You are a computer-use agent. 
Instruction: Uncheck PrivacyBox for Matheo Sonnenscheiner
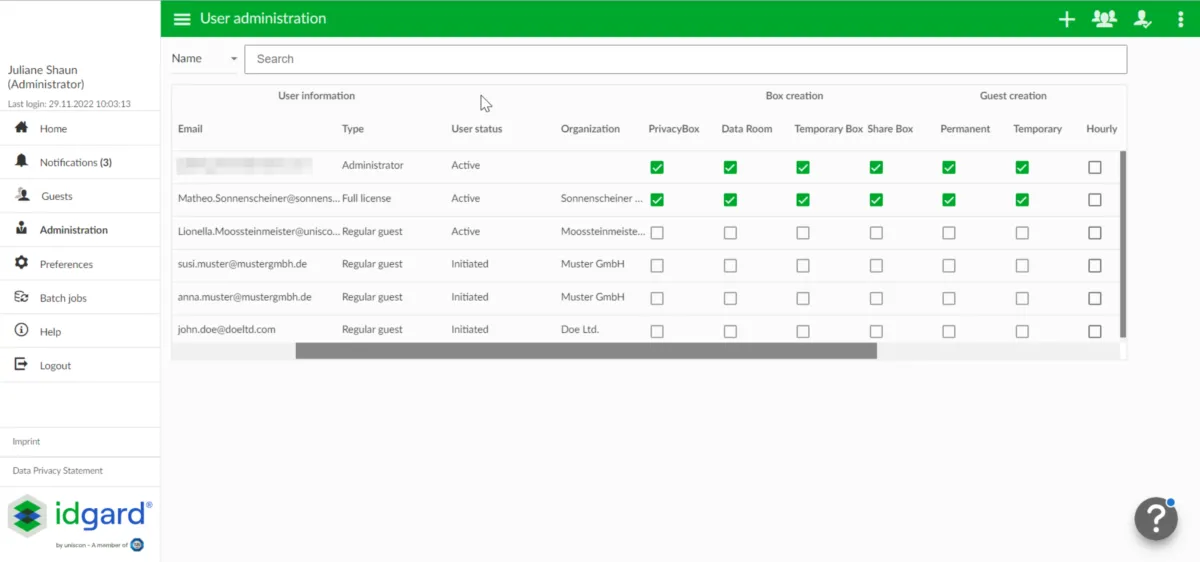[657, 200]
